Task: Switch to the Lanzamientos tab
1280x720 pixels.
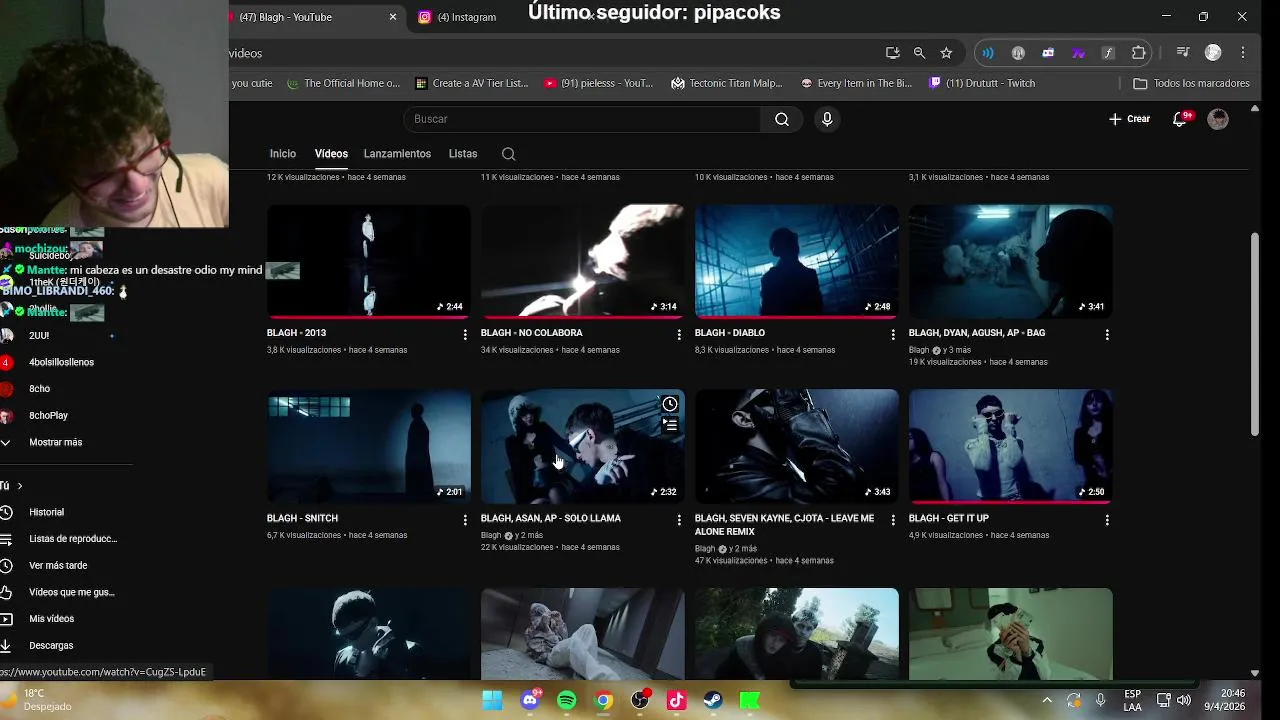Action: [397, 154]
